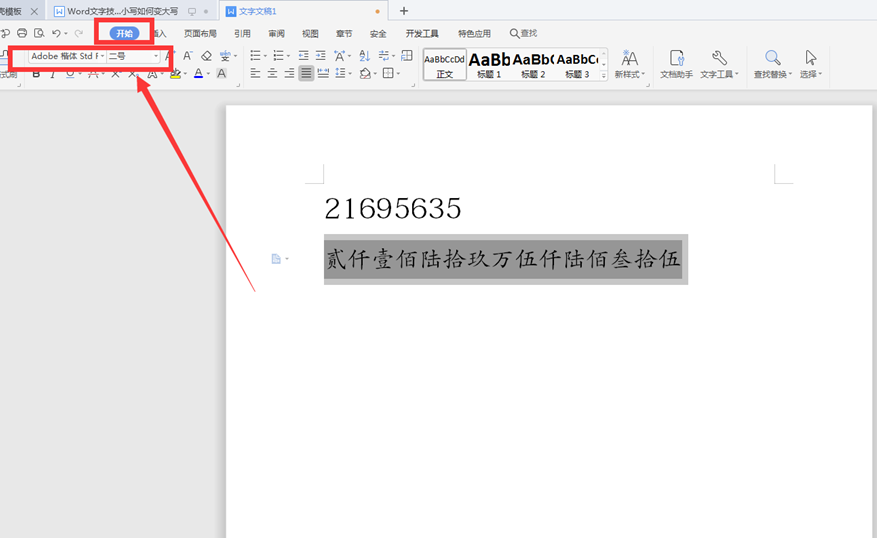Image resolution: width=877 pixels, height=538 pixels.
Task: Align text left
Action: [x=255, y=73]
